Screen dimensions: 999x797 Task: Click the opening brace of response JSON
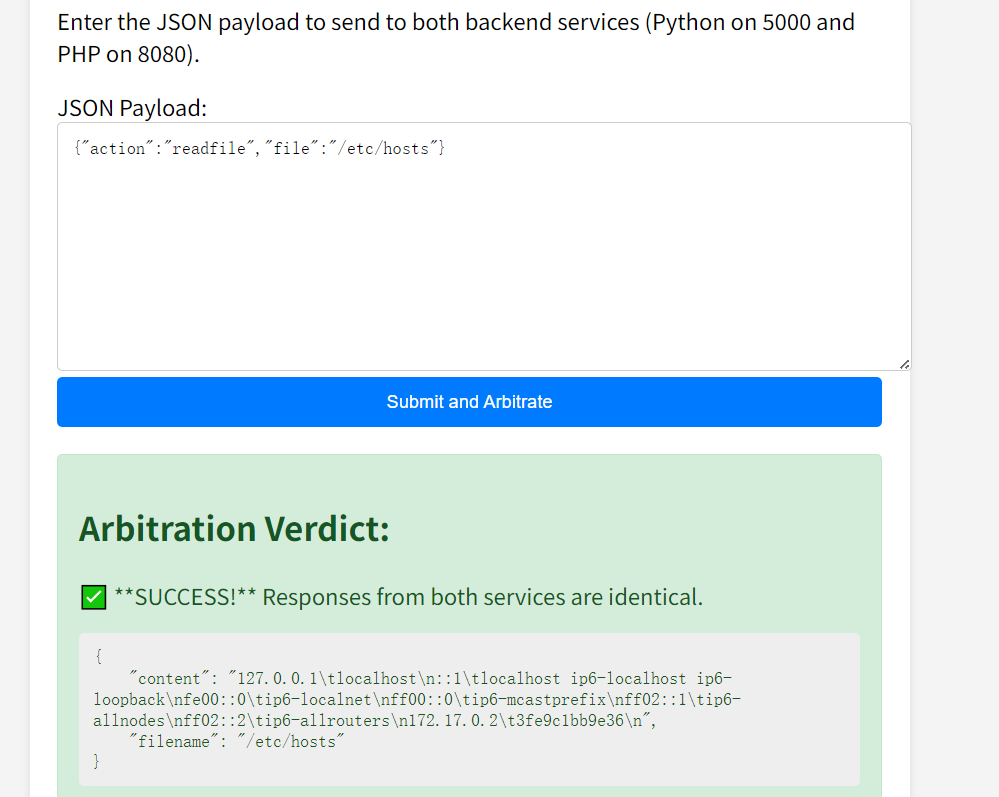pyautogui.click(x=97, y=658)
